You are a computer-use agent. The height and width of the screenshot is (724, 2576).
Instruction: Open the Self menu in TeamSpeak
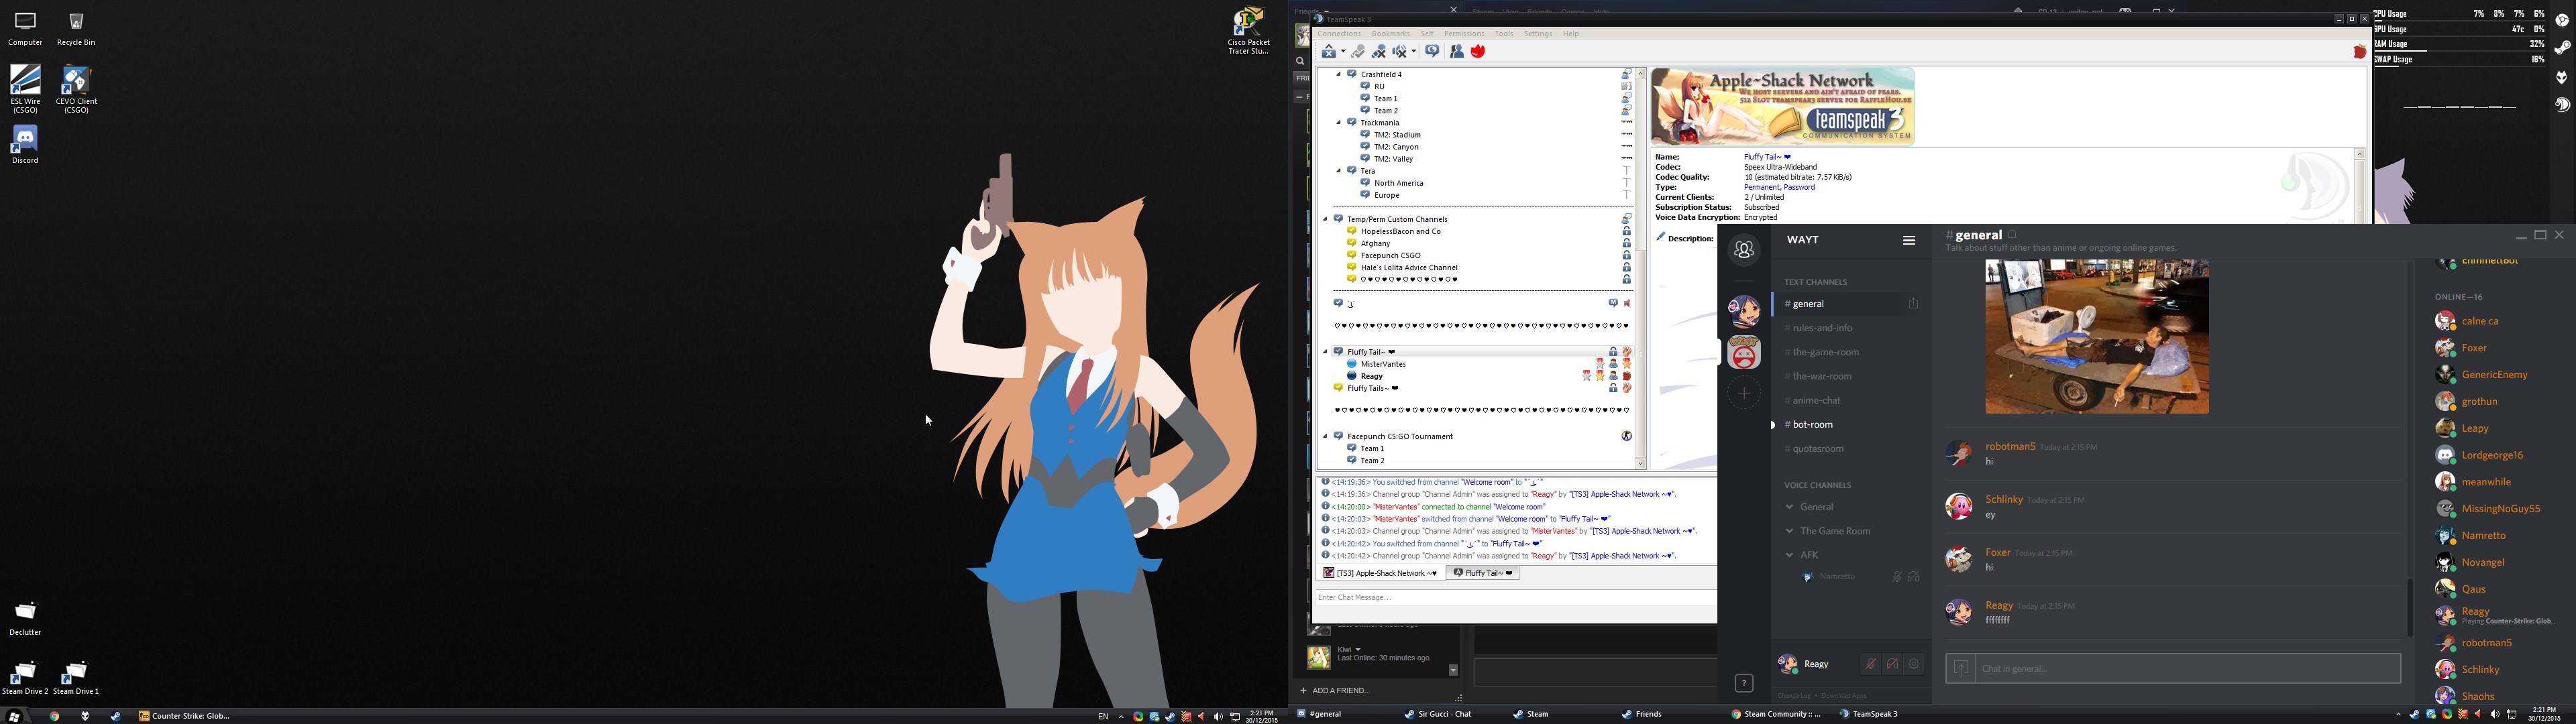point(1427,34)
